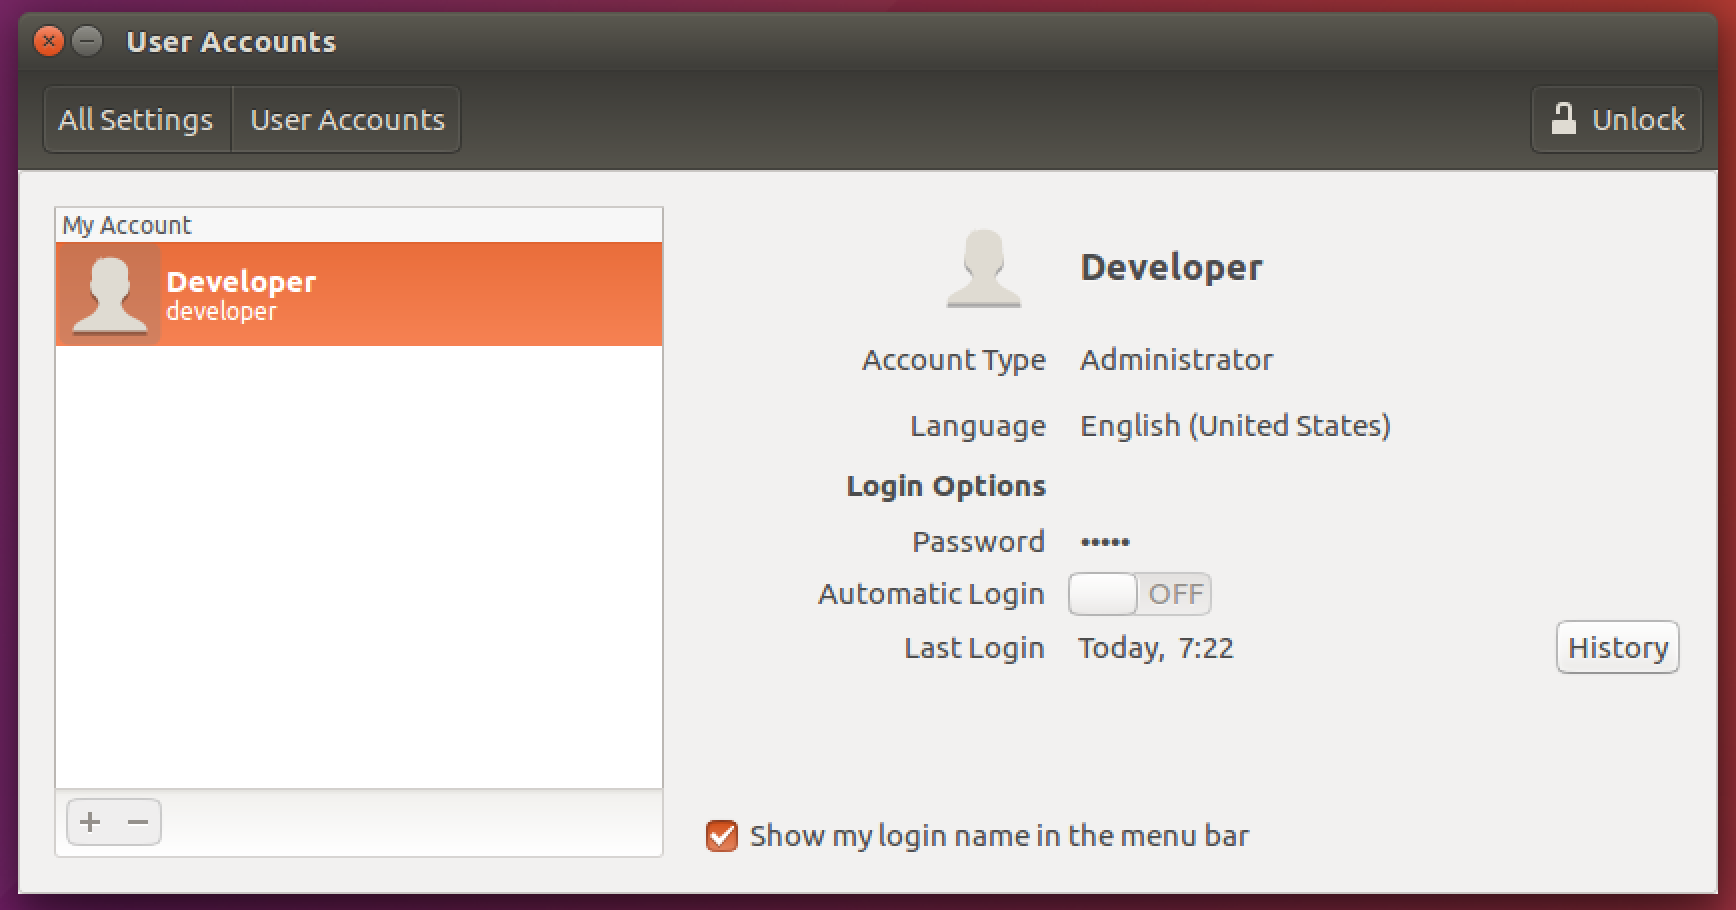1736x910 pixels.
Task: Click the password dots to change password
Action: tap(1105, 542)
